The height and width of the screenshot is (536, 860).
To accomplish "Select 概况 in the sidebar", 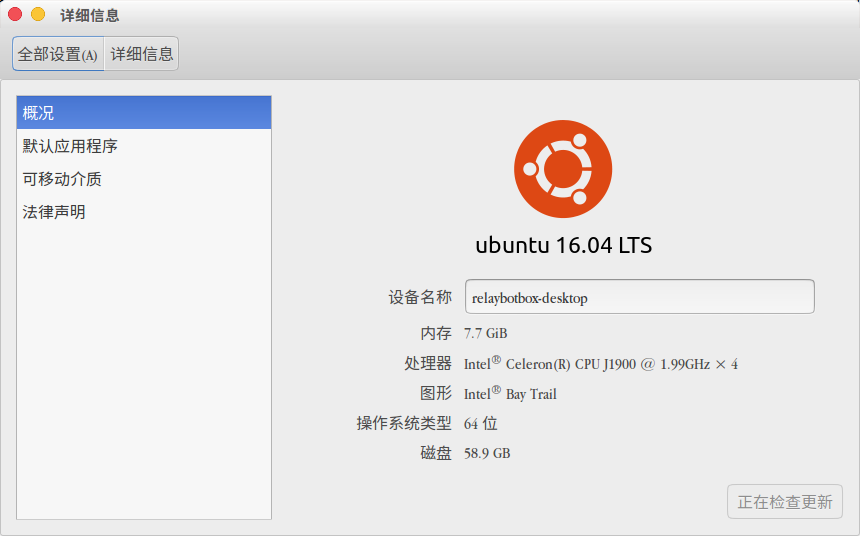I will click(x=144, y=112).
